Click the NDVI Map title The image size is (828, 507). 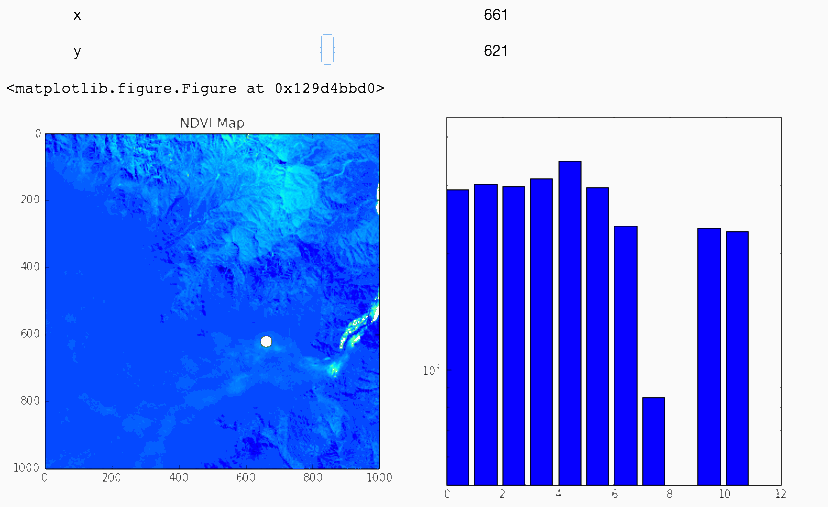tap(212, 123)
